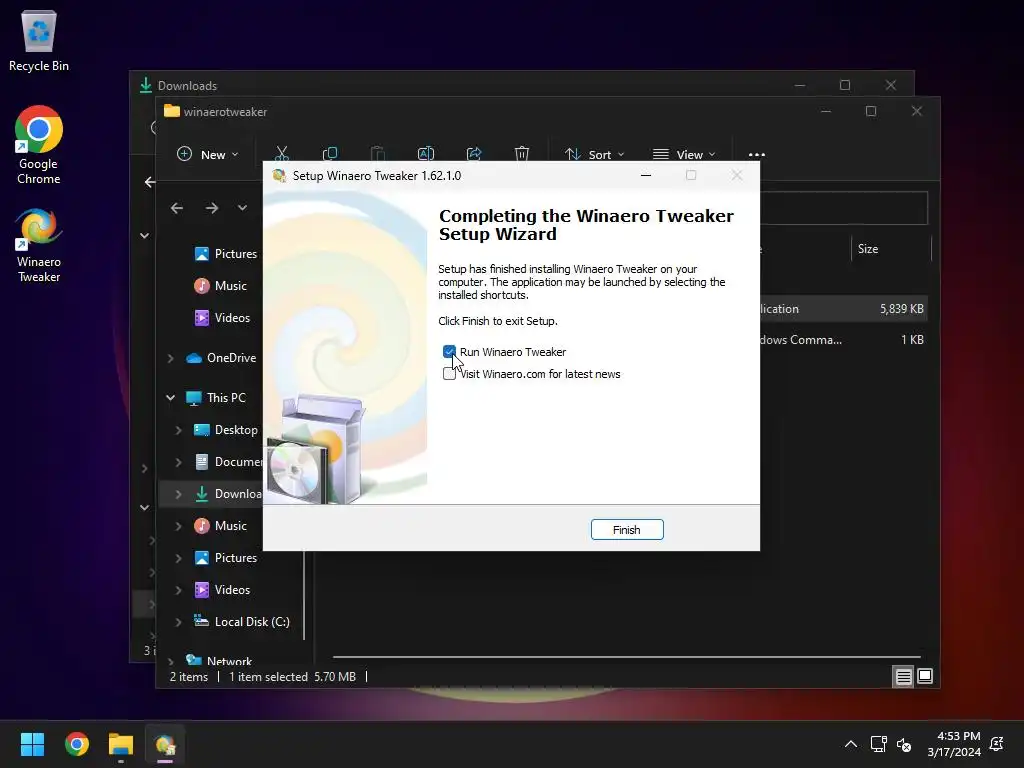Click the network icon in system tray
Viewport: 1024px width, 768px height.
tap(878, 744)
